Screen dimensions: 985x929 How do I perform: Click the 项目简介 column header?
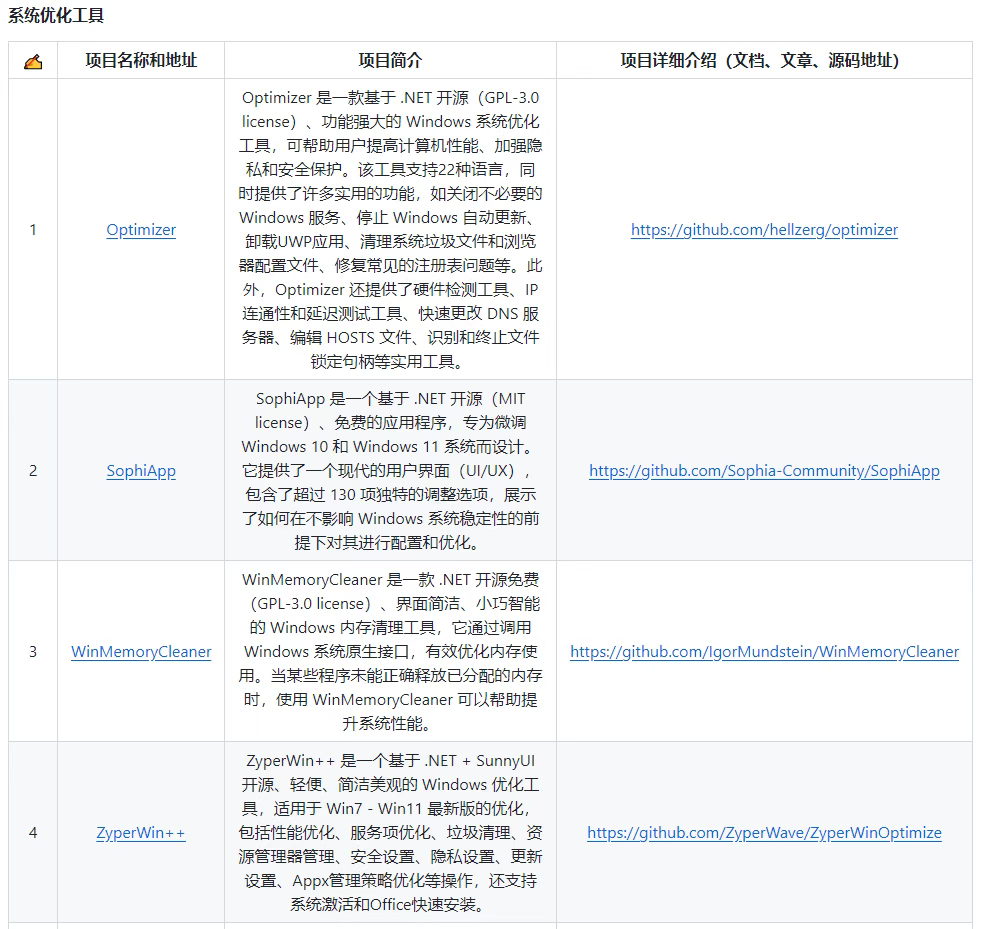click(x=390, y=60)
